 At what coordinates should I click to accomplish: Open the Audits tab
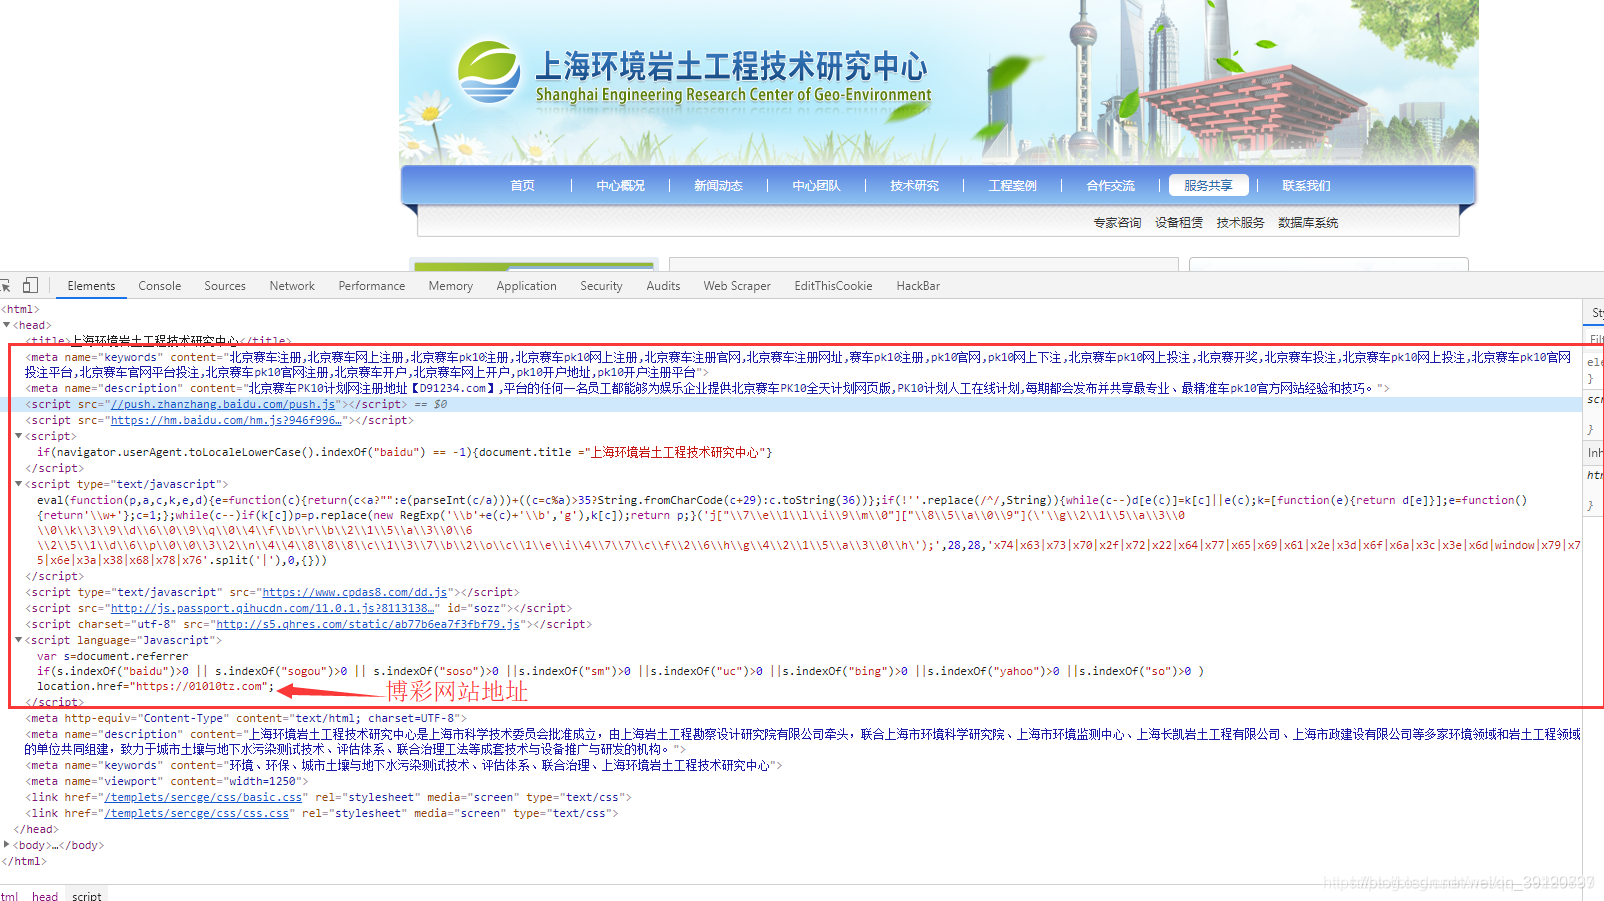663,286
